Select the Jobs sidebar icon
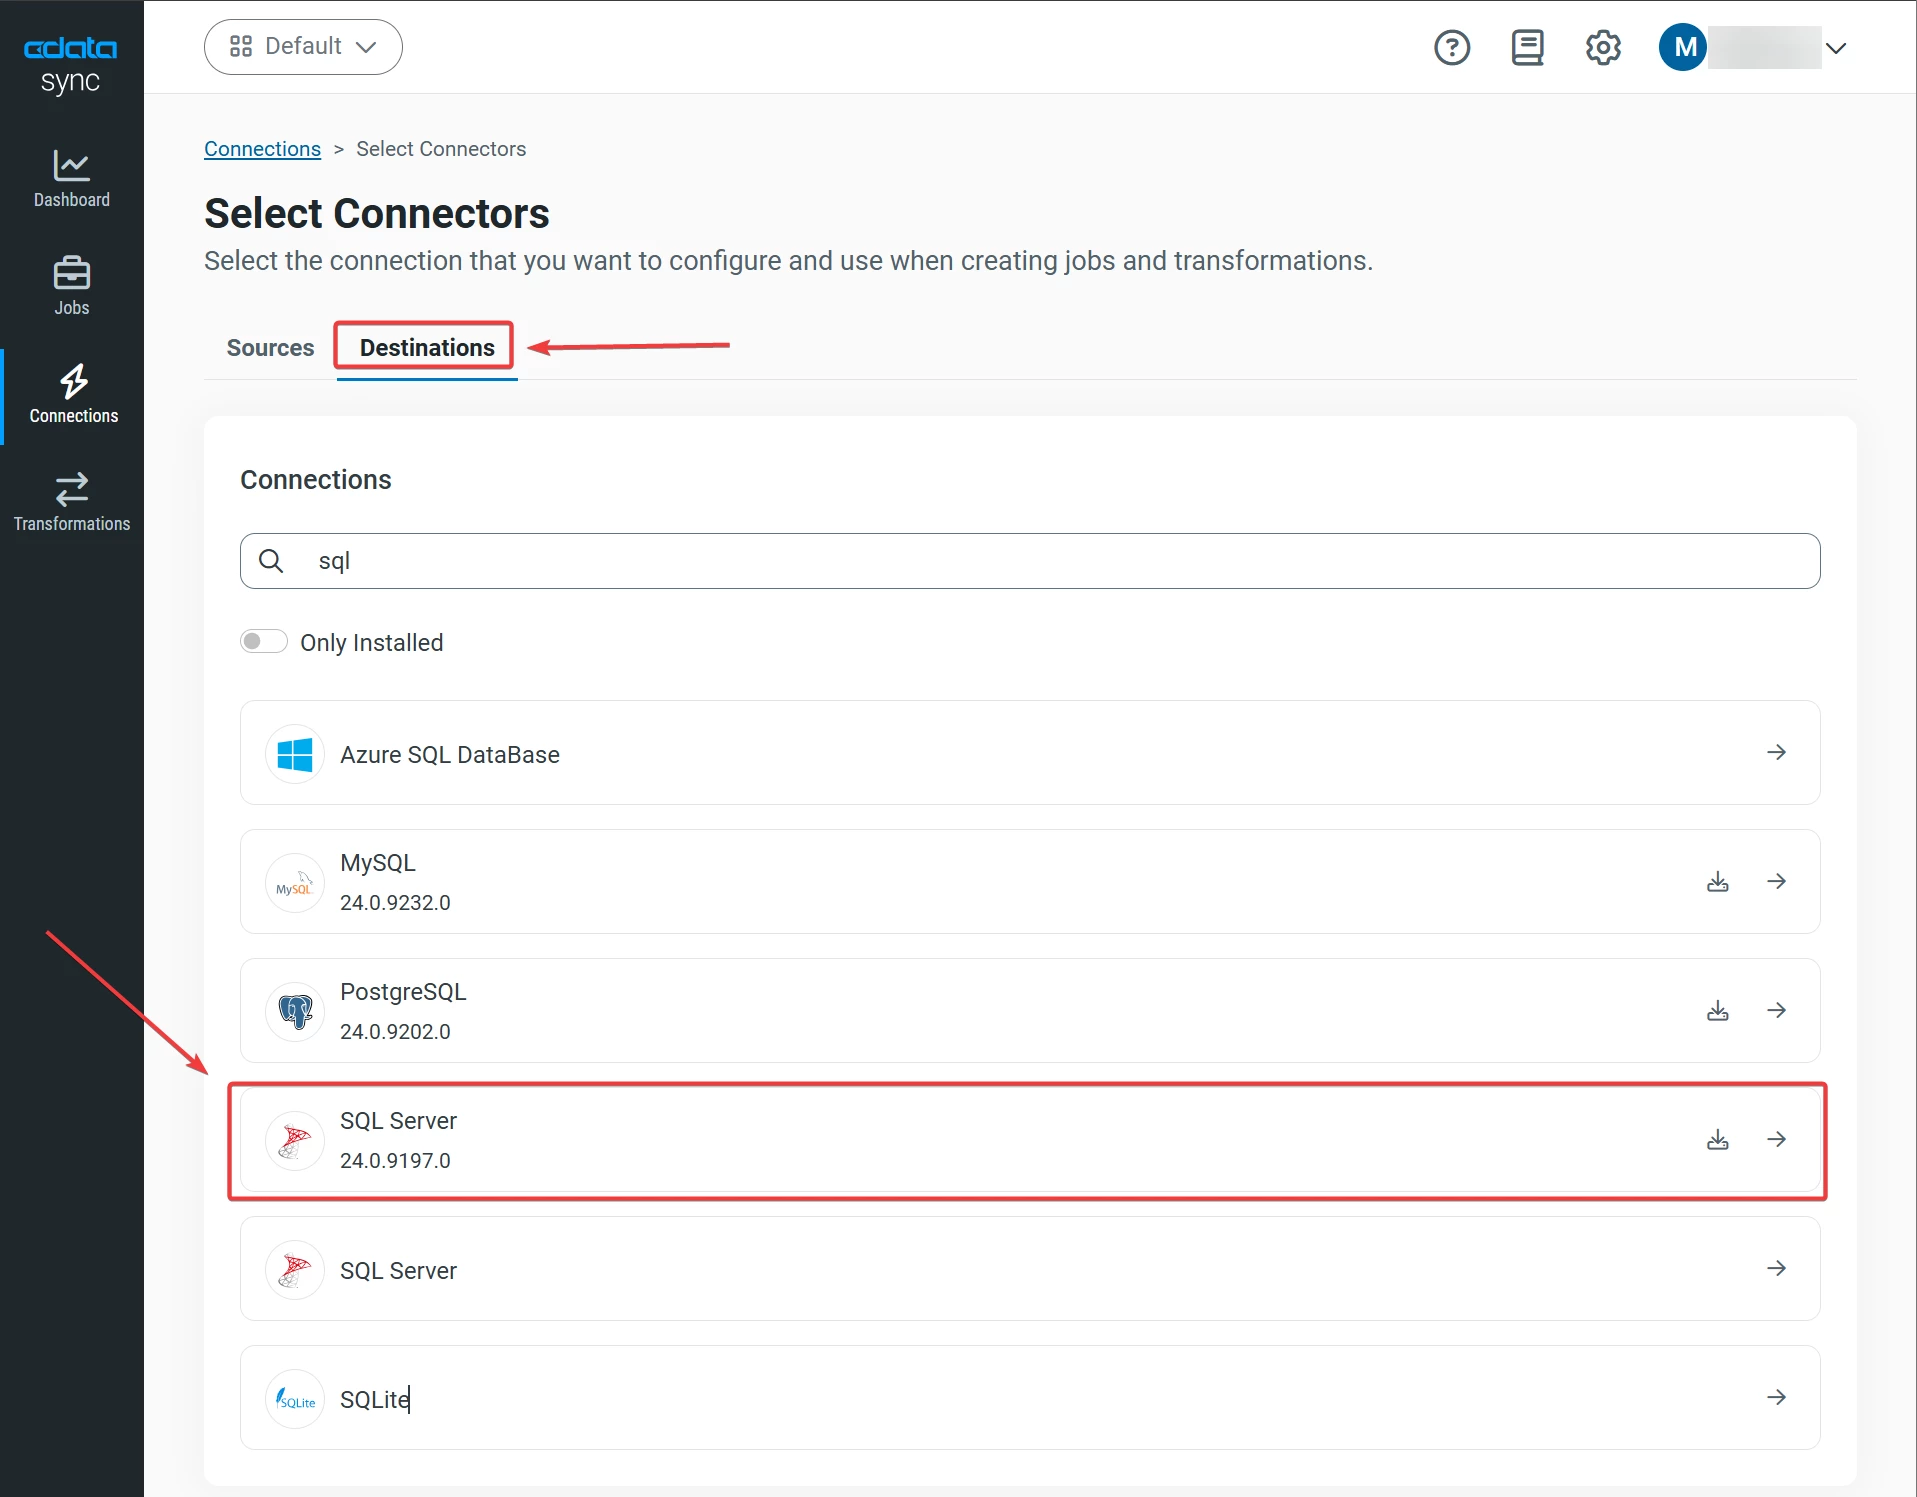 (71, 286)
